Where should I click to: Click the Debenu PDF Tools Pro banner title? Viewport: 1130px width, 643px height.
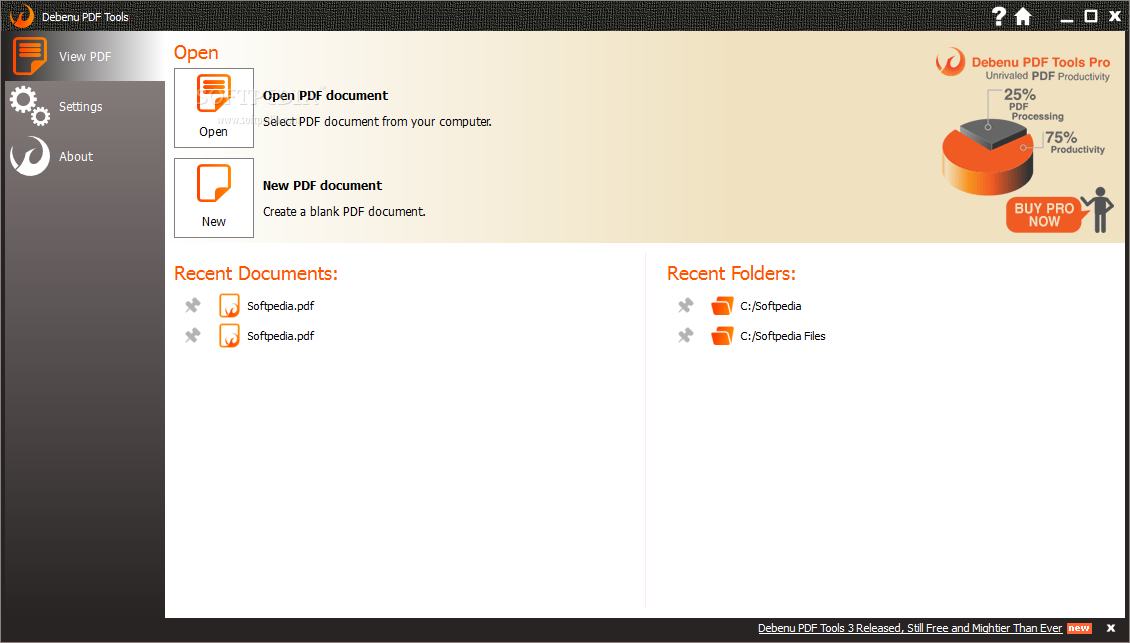[x=1041, y=62]
